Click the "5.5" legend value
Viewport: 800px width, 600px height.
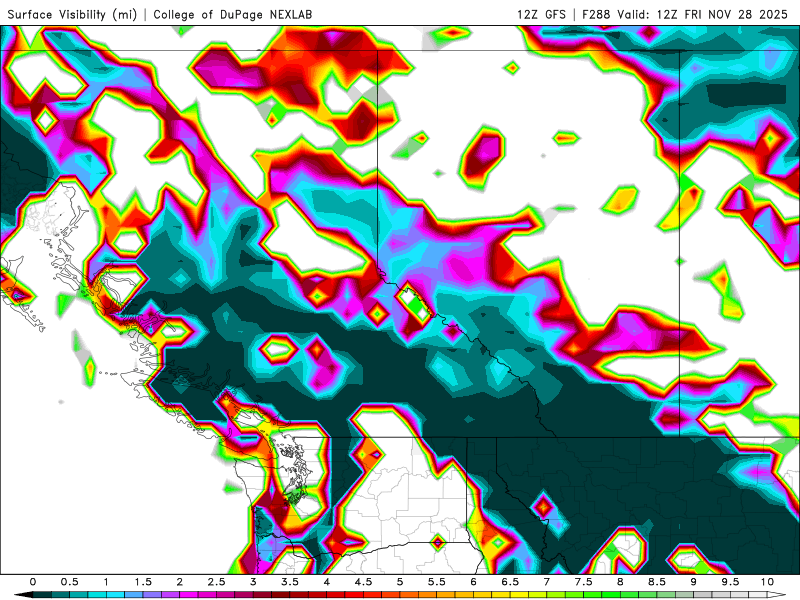pos(437,582)
